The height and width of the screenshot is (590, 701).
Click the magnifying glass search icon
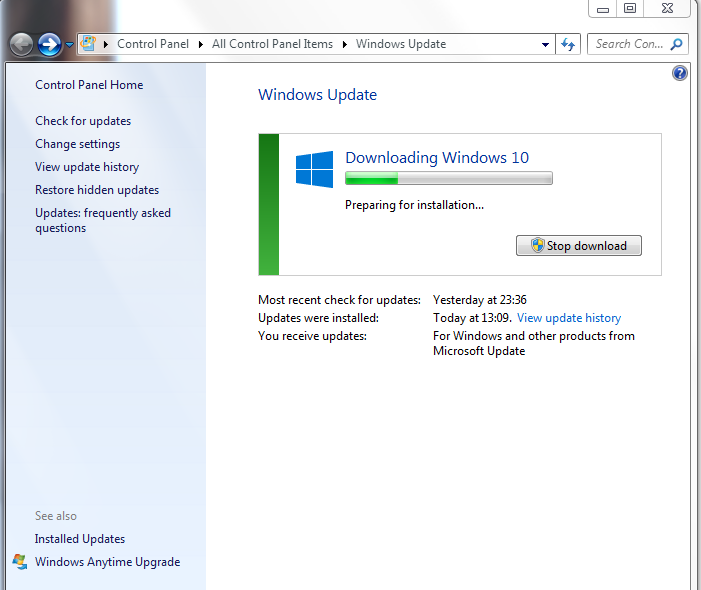[677, 44]
